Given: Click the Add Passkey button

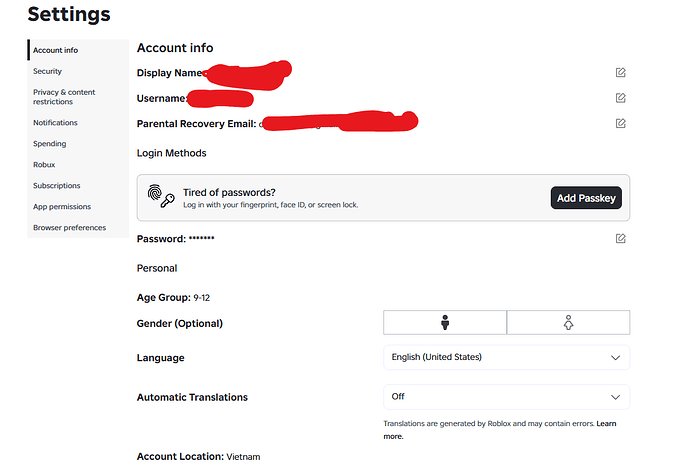Looking at the screenshot, I should [586, 198].
